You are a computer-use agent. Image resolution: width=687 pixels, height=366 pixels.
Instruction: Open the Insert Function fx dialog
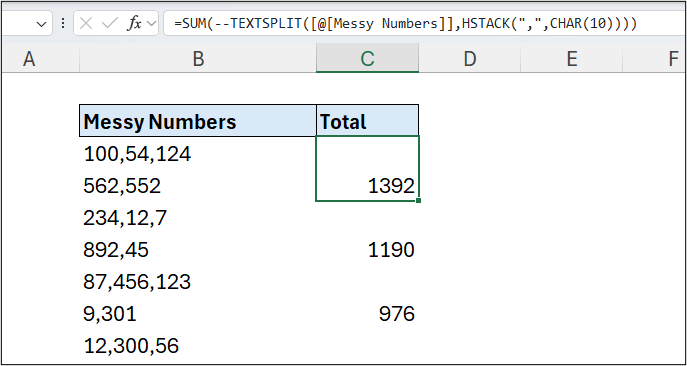click(134, 24)
